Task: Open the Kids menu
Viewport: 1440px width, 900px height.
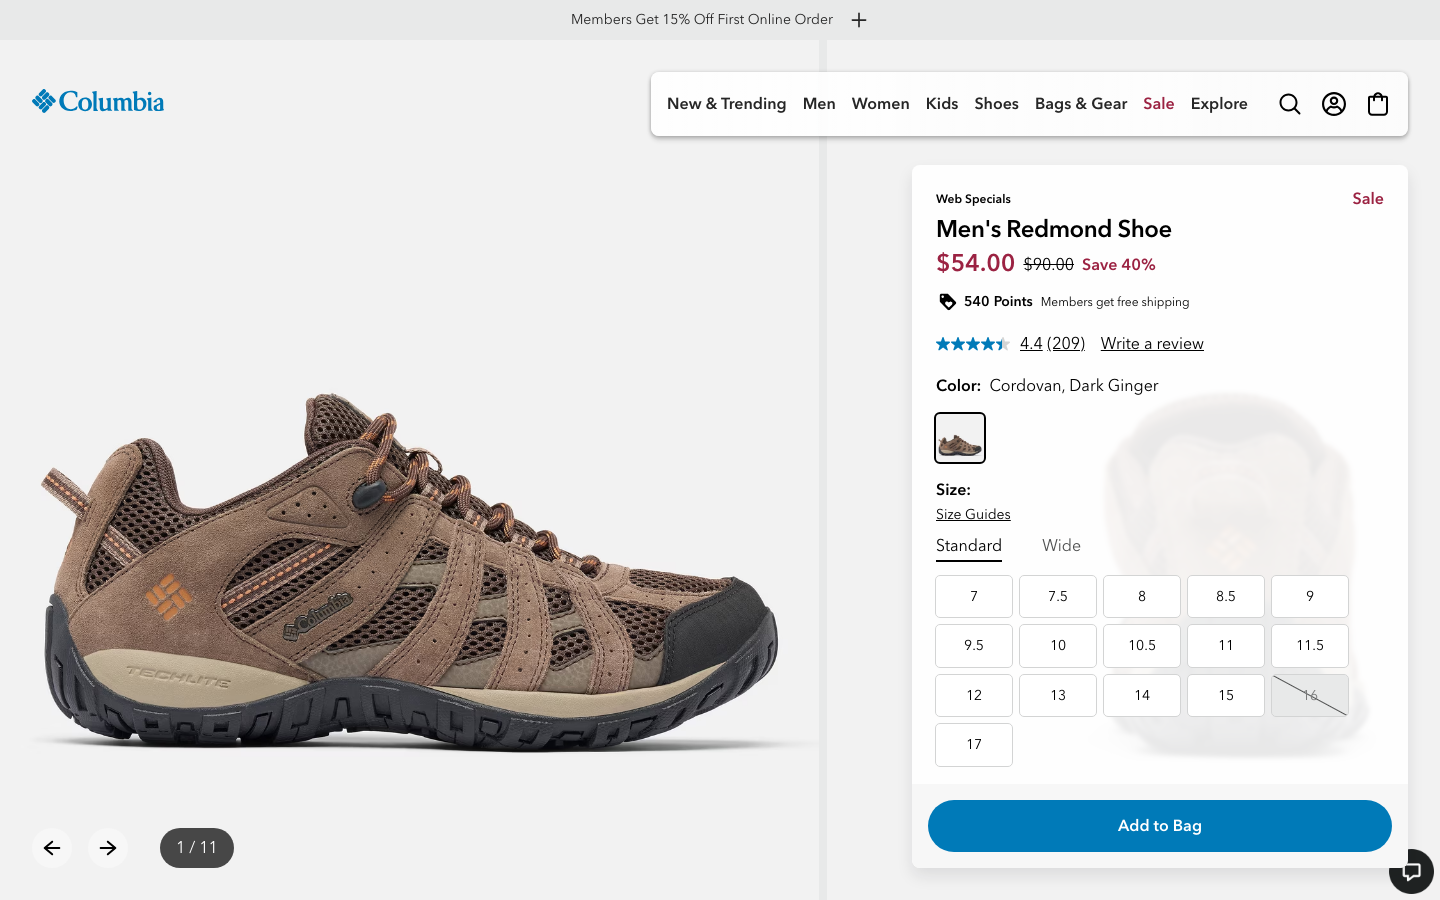Action: pos(942,104)
